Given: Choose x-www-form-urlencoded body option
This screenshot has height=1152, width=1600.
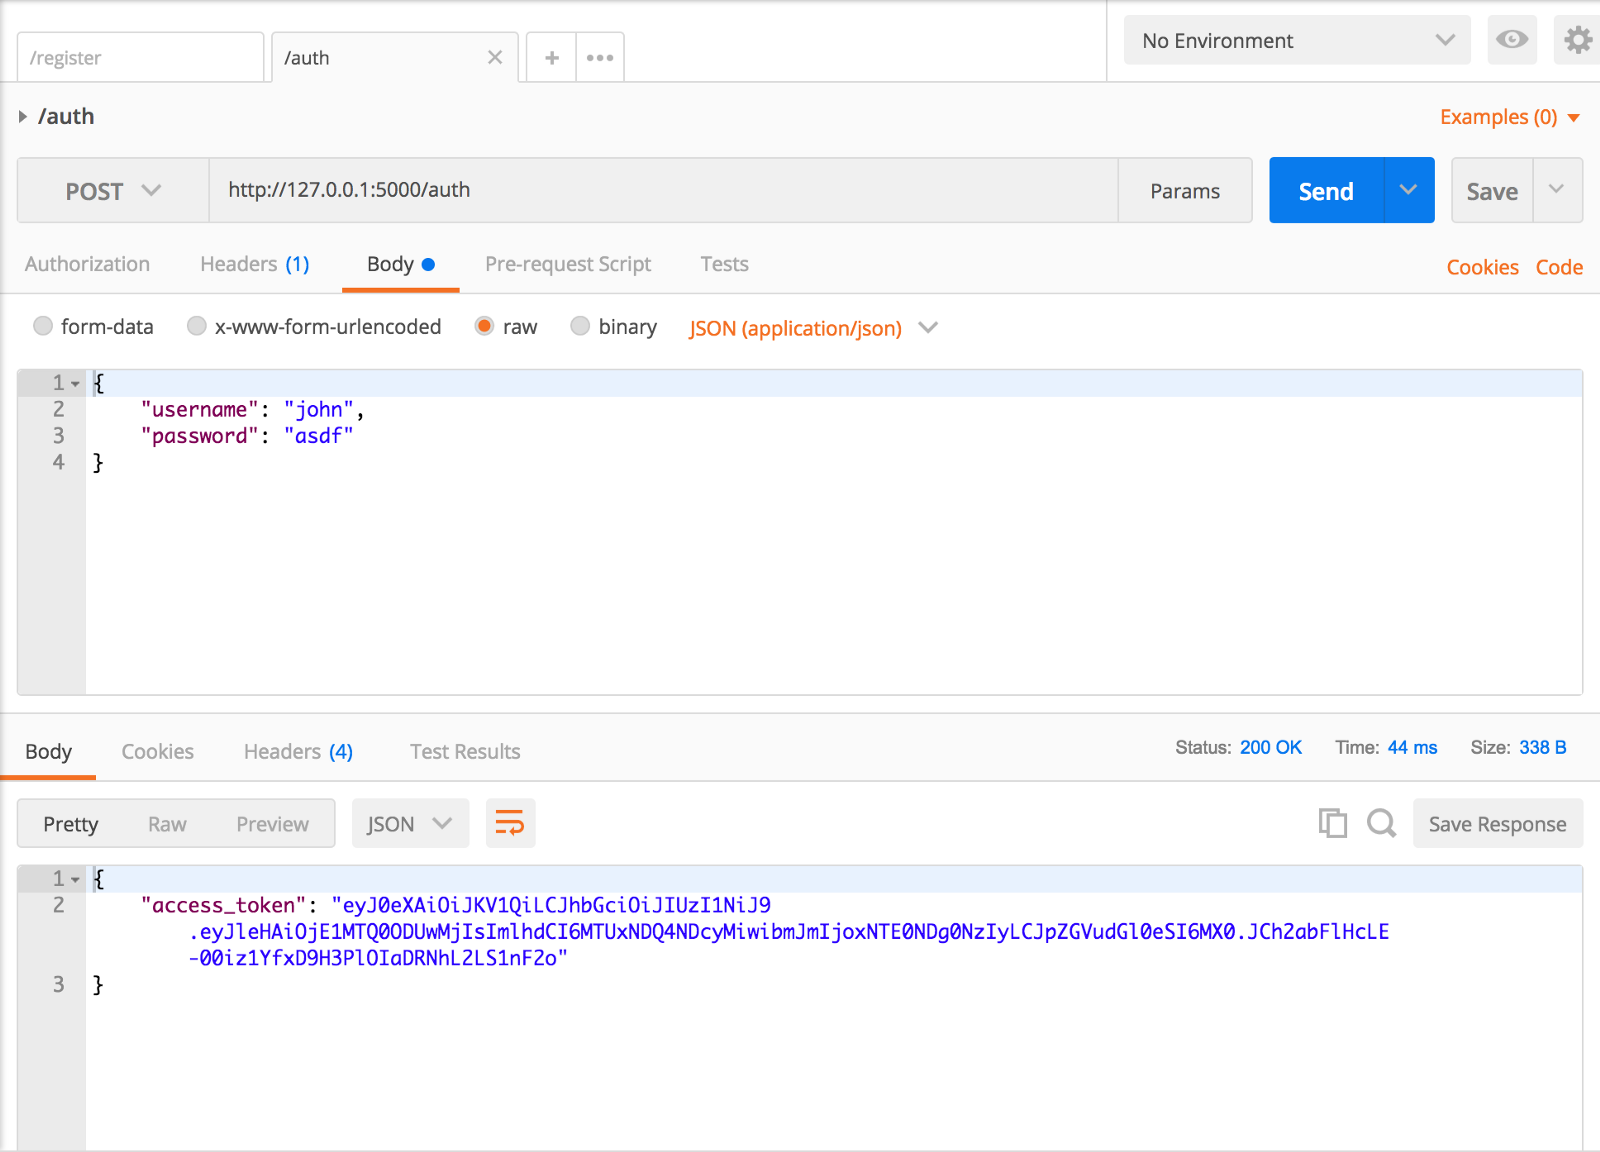Looking at the screenshot, I should click(197, 326).
